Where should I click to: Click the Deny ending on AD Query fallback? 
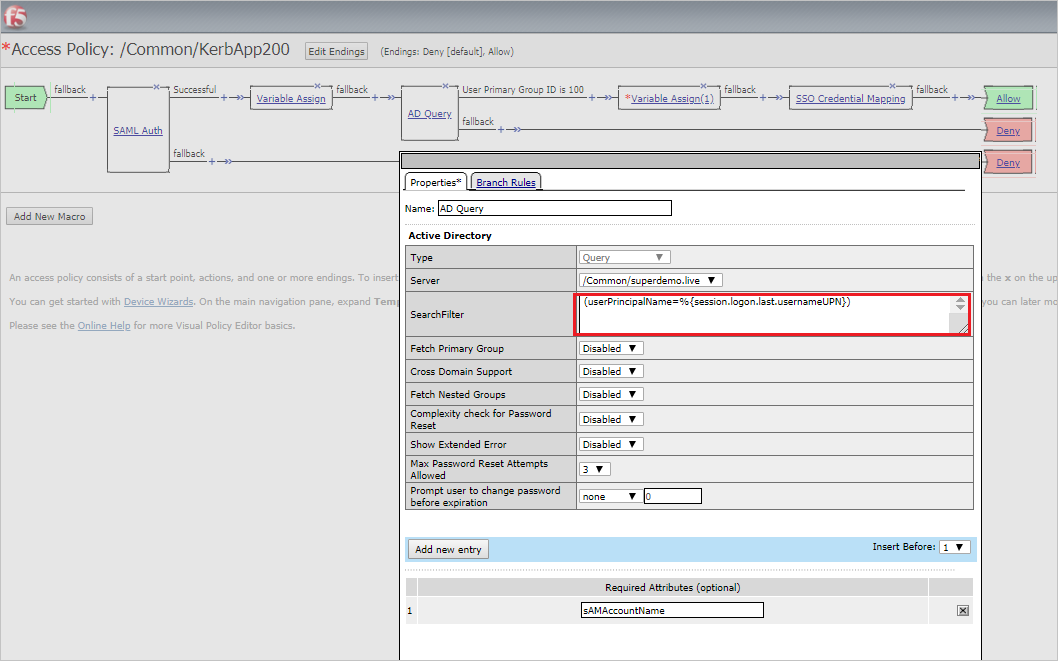(1008, 130)
